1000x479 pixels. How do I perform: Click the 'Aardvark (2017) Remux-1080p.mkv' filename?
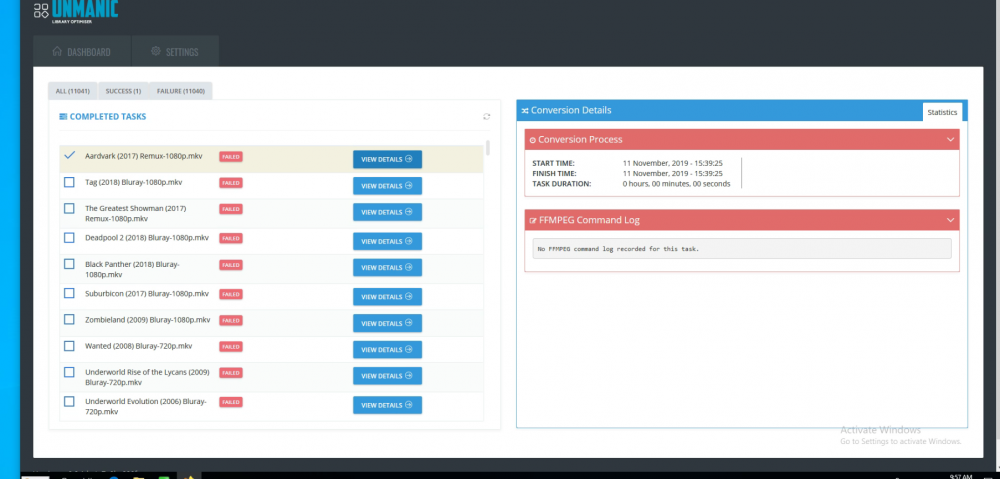(143, 156)
